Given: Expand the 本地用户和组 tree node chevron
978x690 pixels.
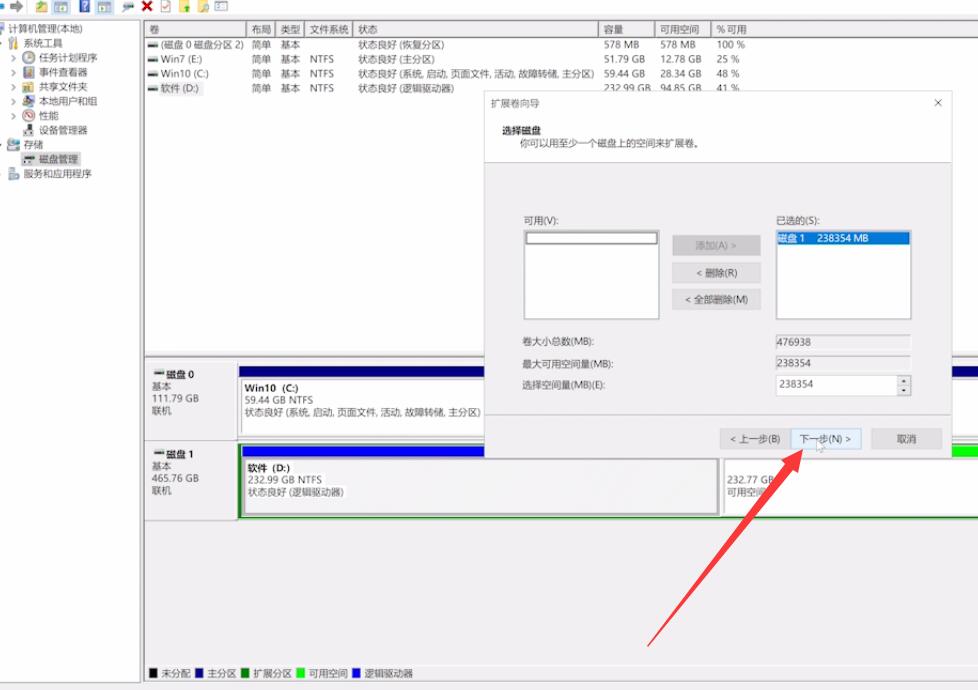Looking at the screenshot, I should (x=13, y=101).
